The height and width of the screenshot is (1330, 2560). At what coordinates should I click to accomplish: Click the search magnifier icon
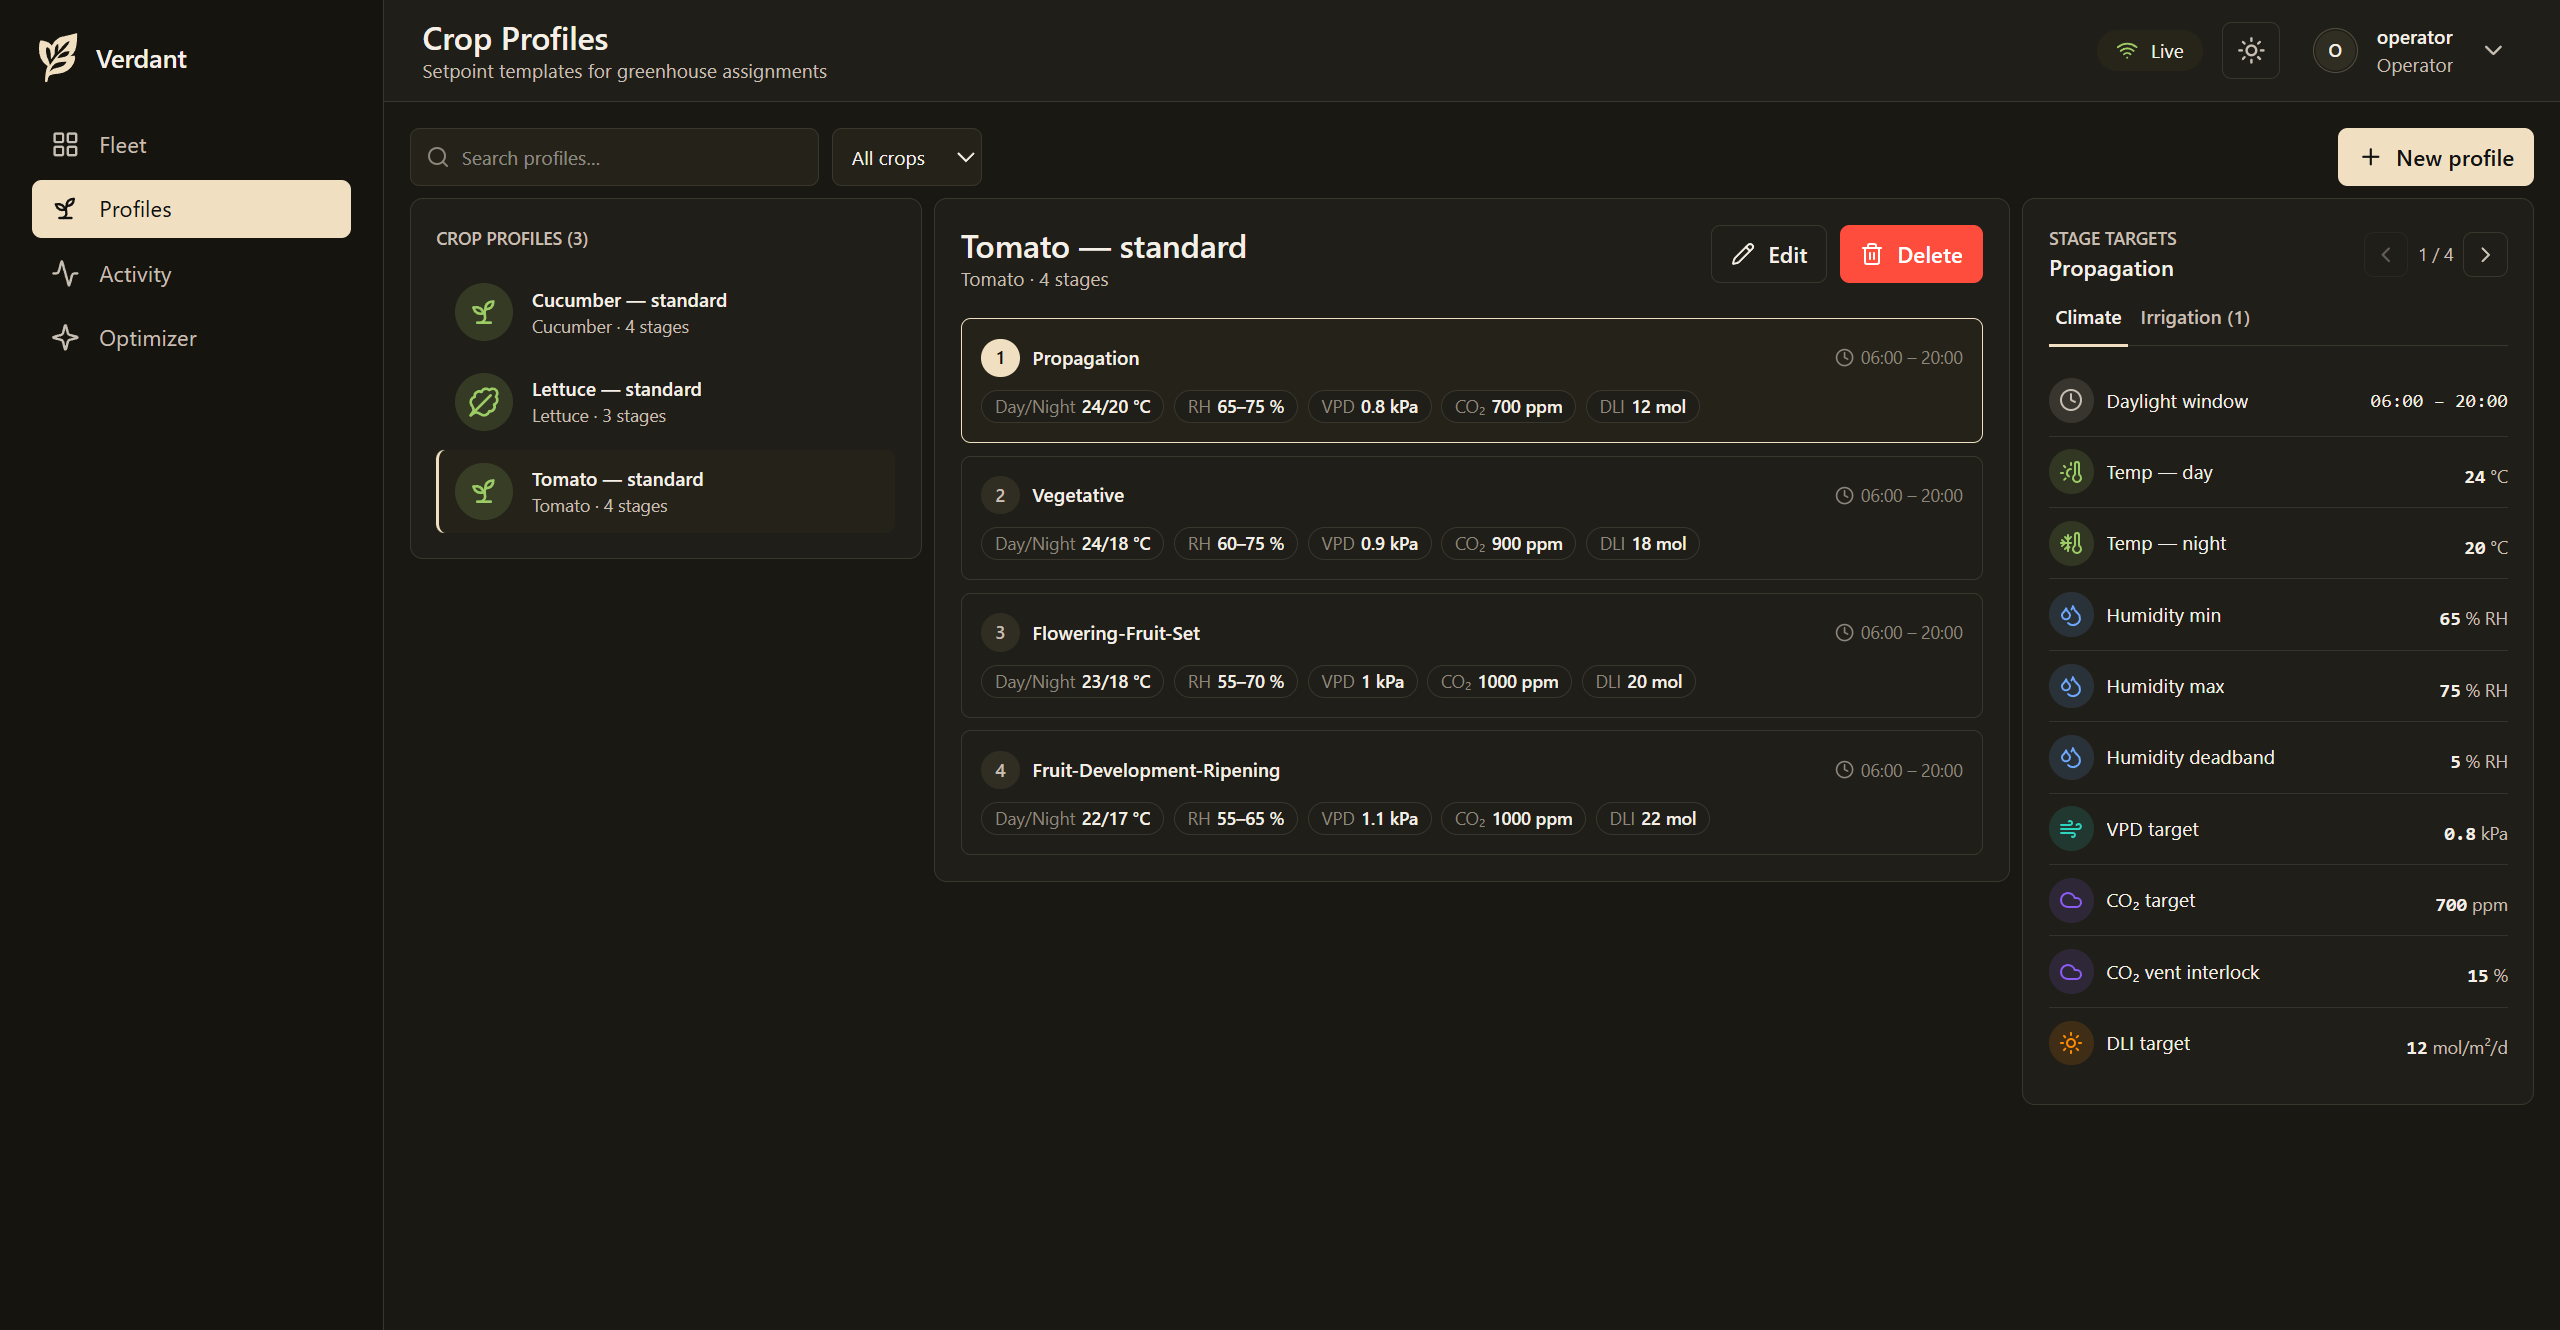[438, 157]
